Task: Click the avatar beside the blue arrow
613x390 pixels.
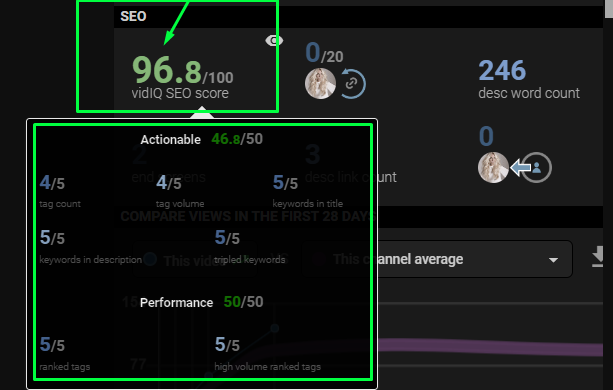Action: coord(493,168)
